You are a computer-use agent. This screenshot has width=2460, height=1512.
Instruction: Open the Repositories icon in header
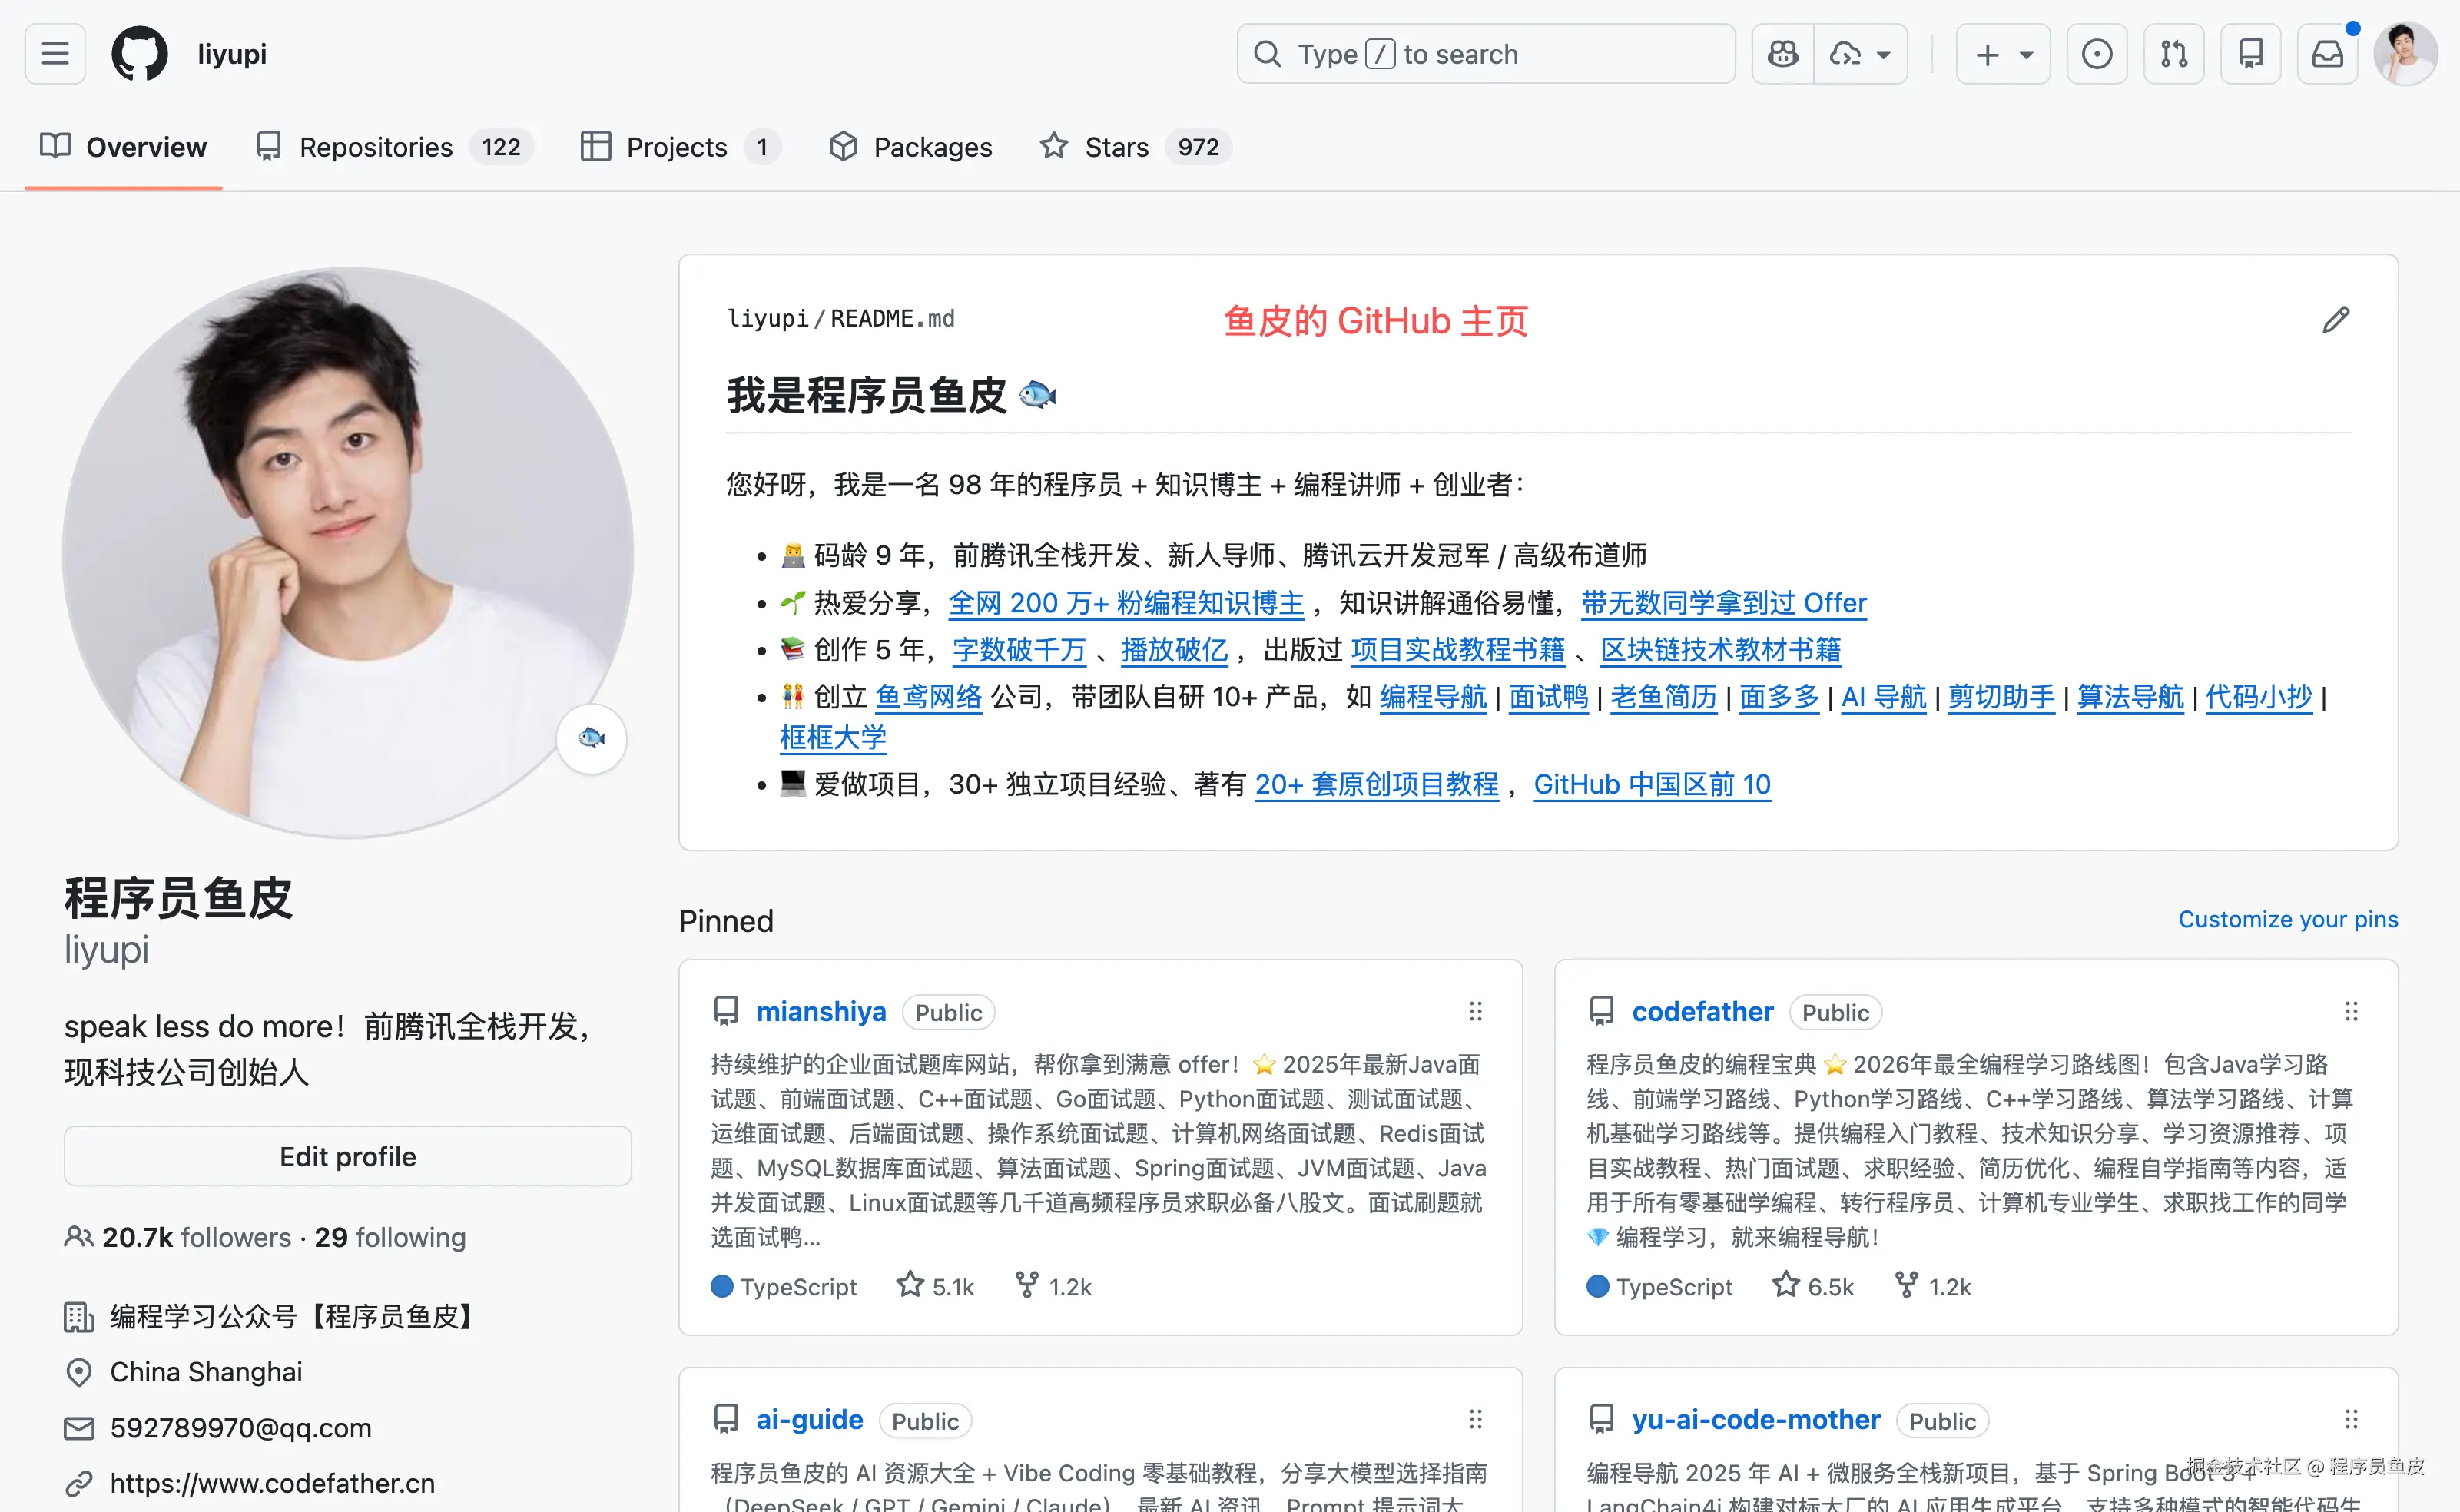pyautogui.click(x=2250, y=54)
